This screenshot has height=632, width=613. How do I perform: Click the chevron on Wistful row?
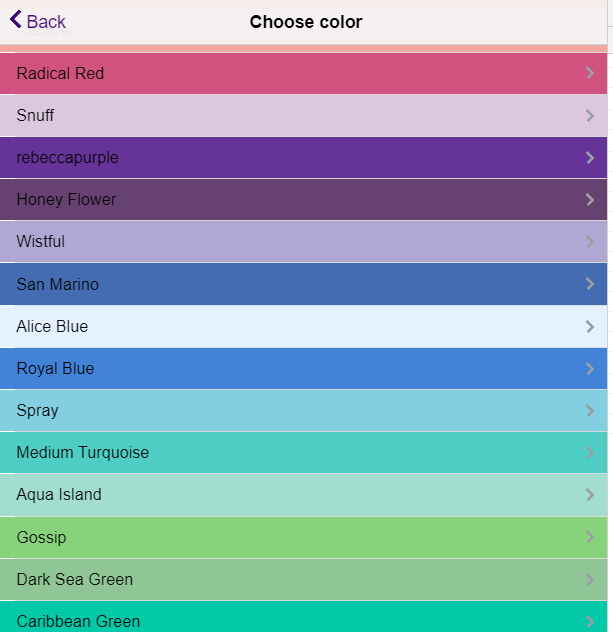[590, 241]
